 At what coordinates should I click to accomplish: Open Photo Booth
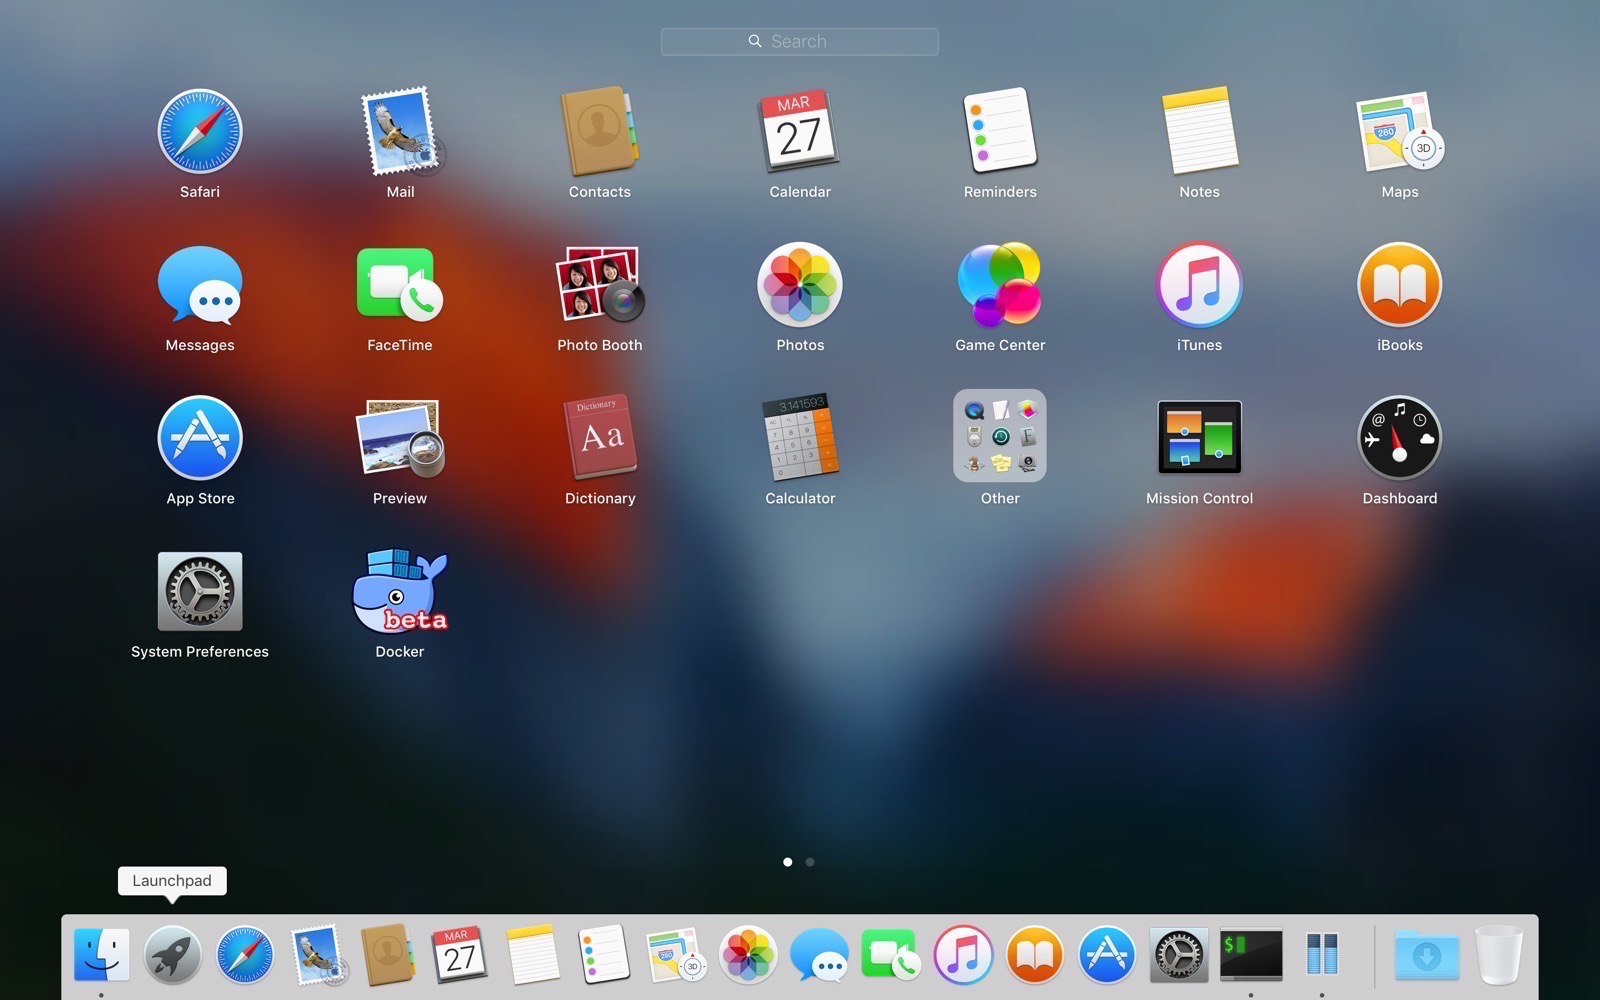(599, 284)
